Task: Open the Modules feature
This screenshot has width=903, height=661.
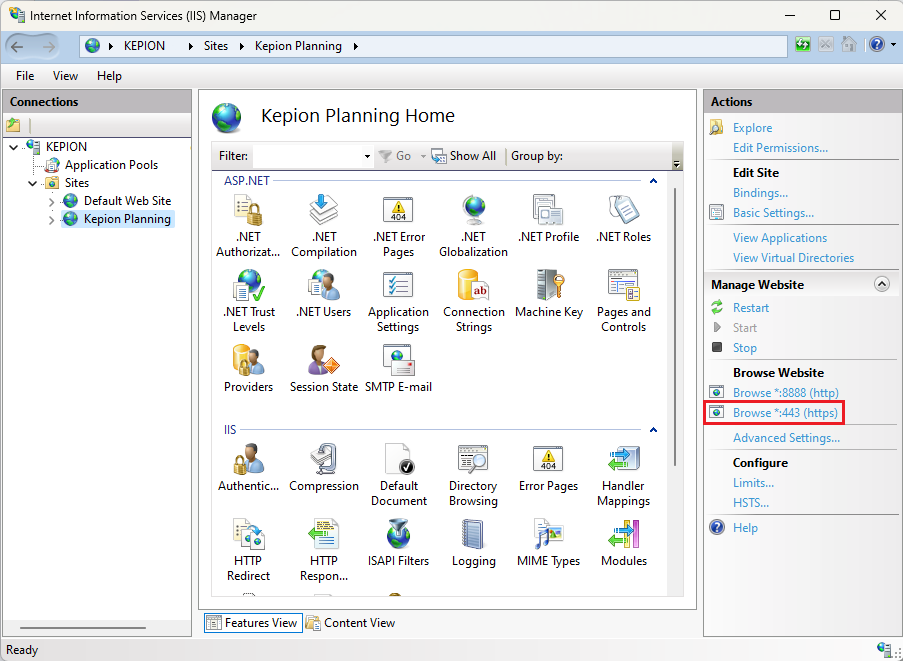Action: point(624,542)
